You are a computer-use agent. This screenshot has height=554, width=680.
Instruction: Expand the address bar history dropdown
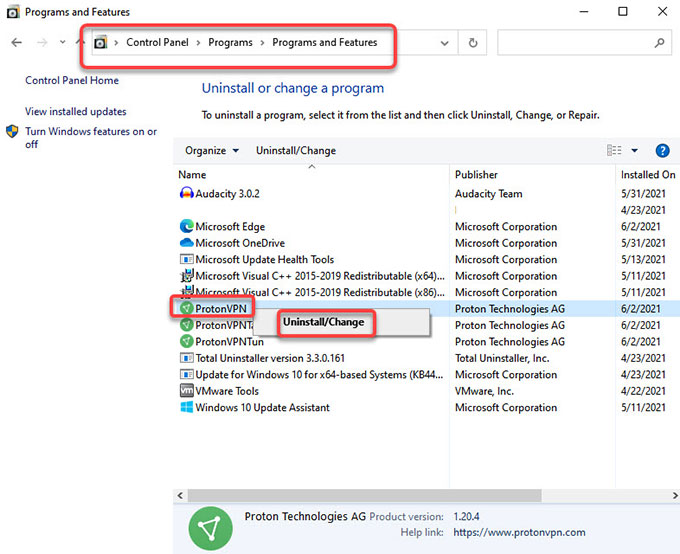pos(445,43)
